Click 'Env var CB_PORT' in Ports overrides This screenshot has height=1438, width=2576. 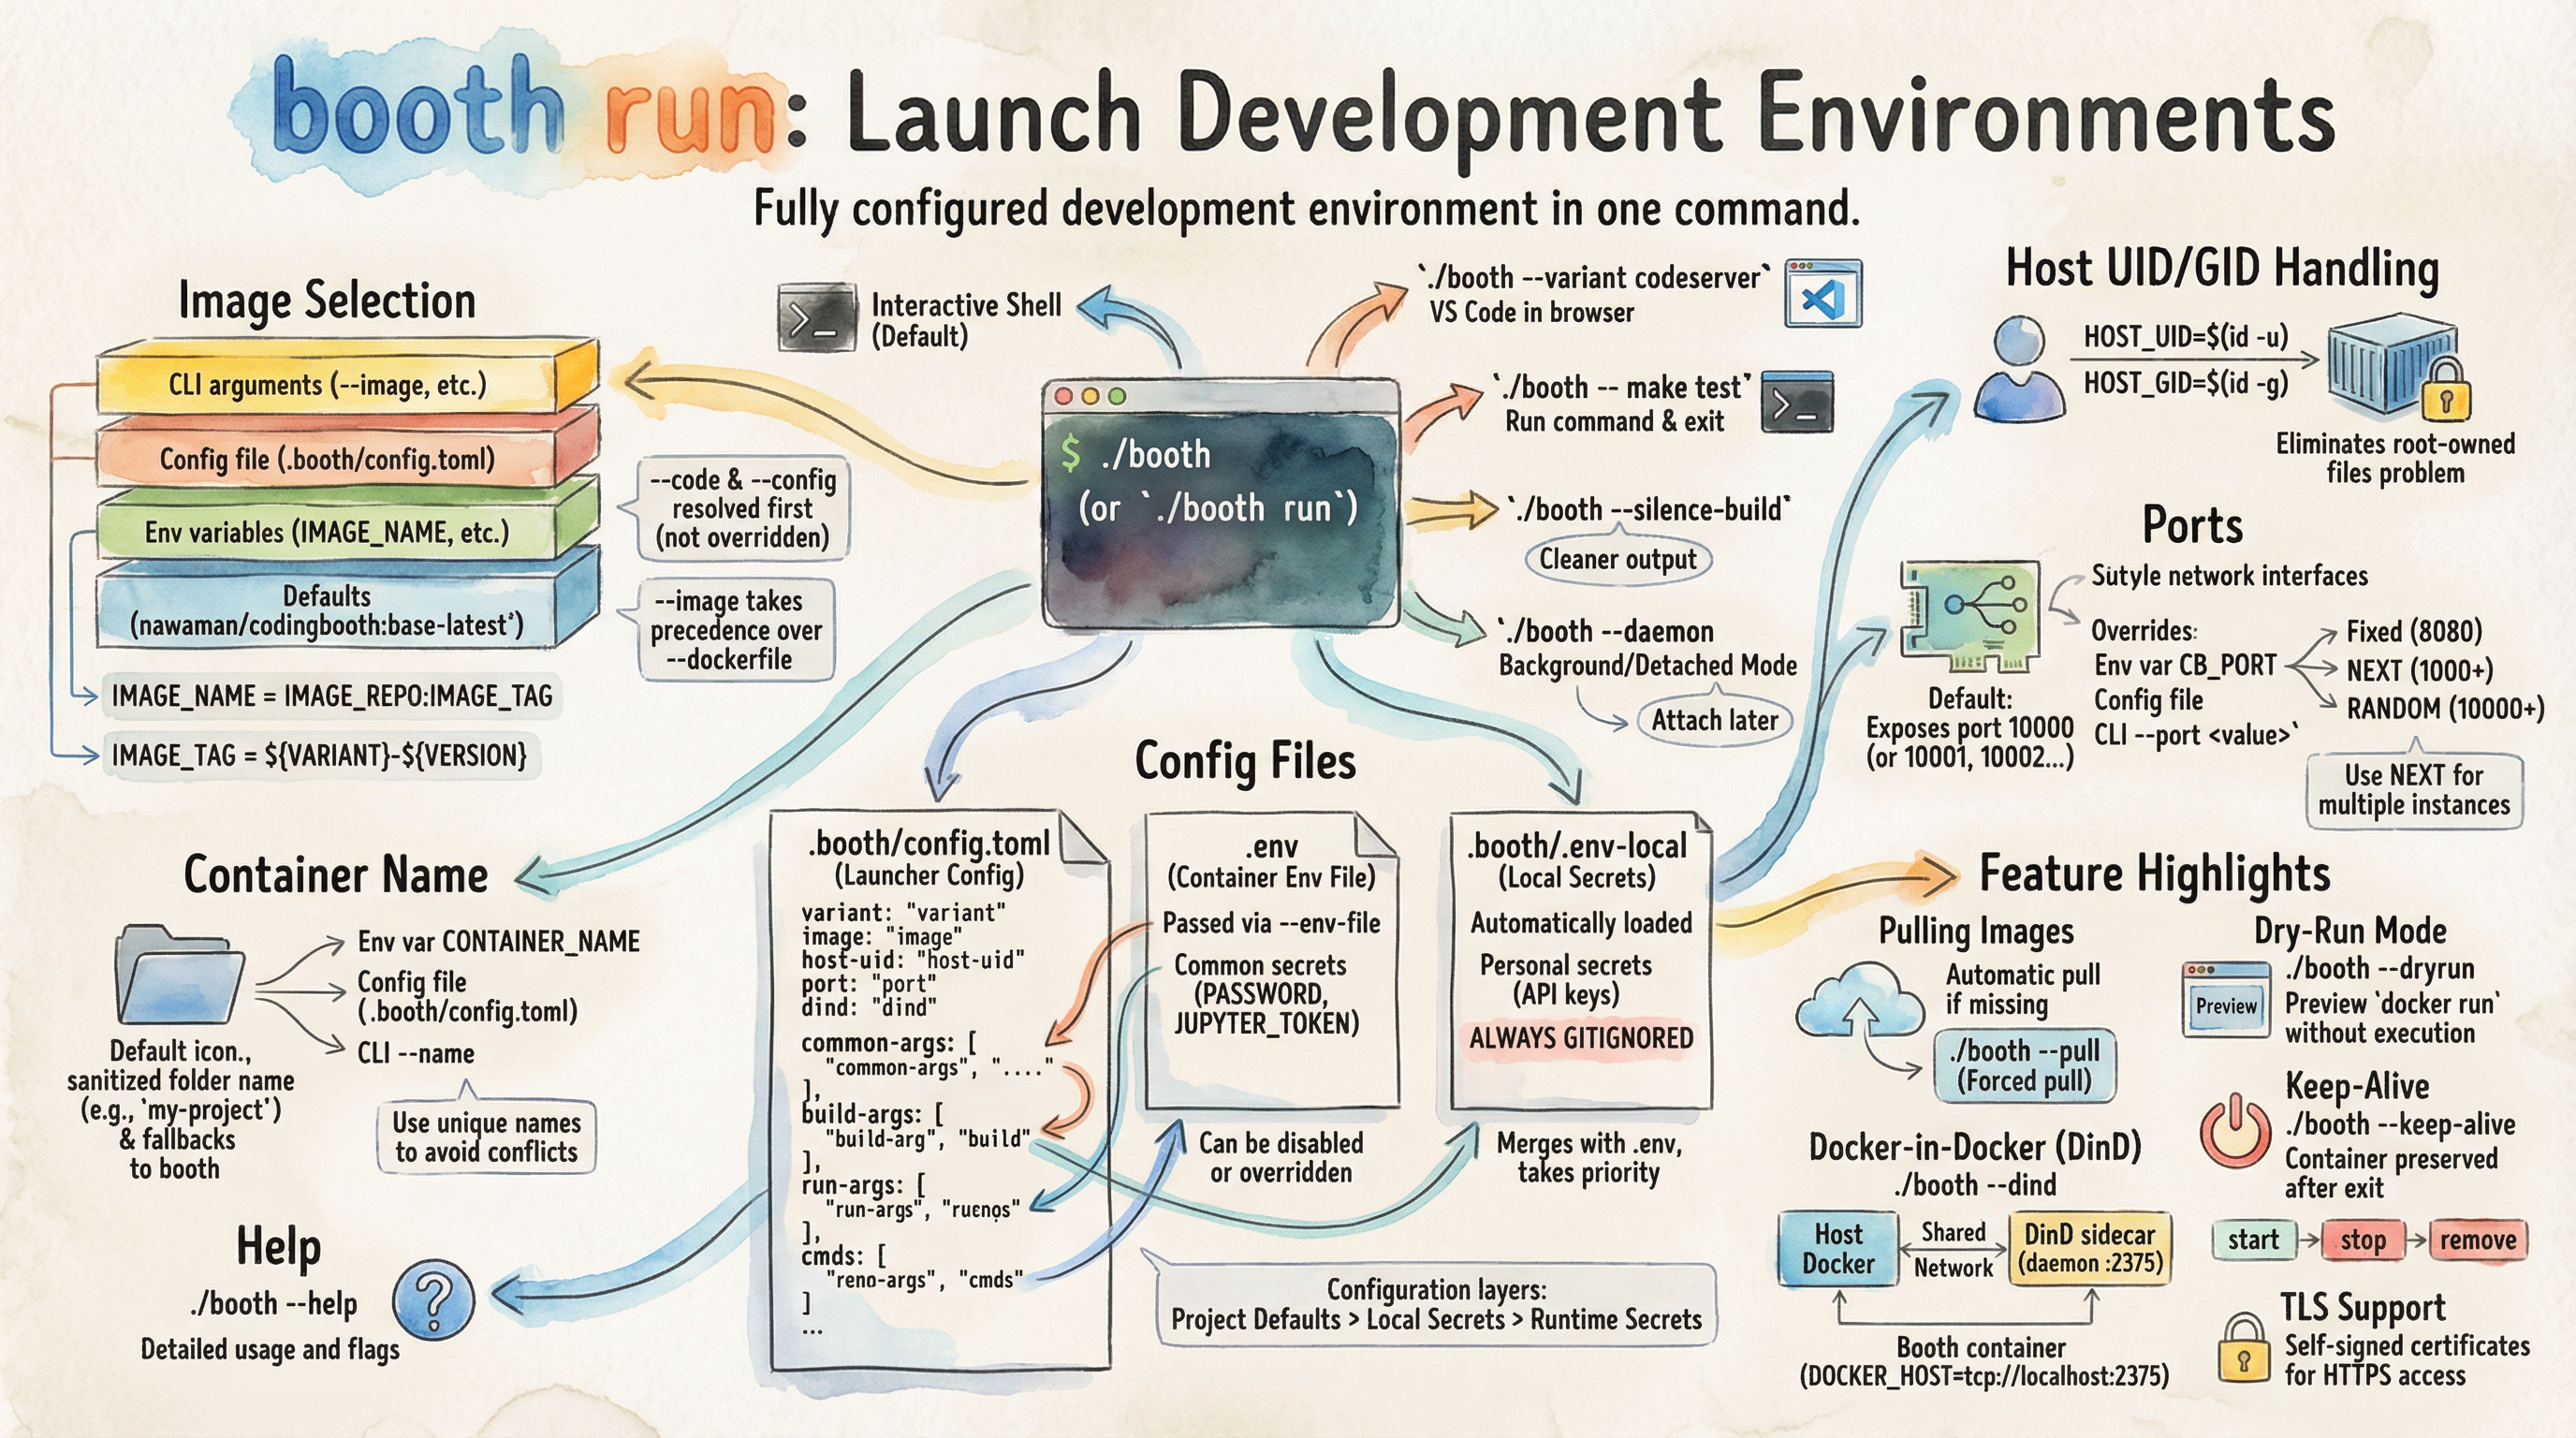tap(2185, 665)
